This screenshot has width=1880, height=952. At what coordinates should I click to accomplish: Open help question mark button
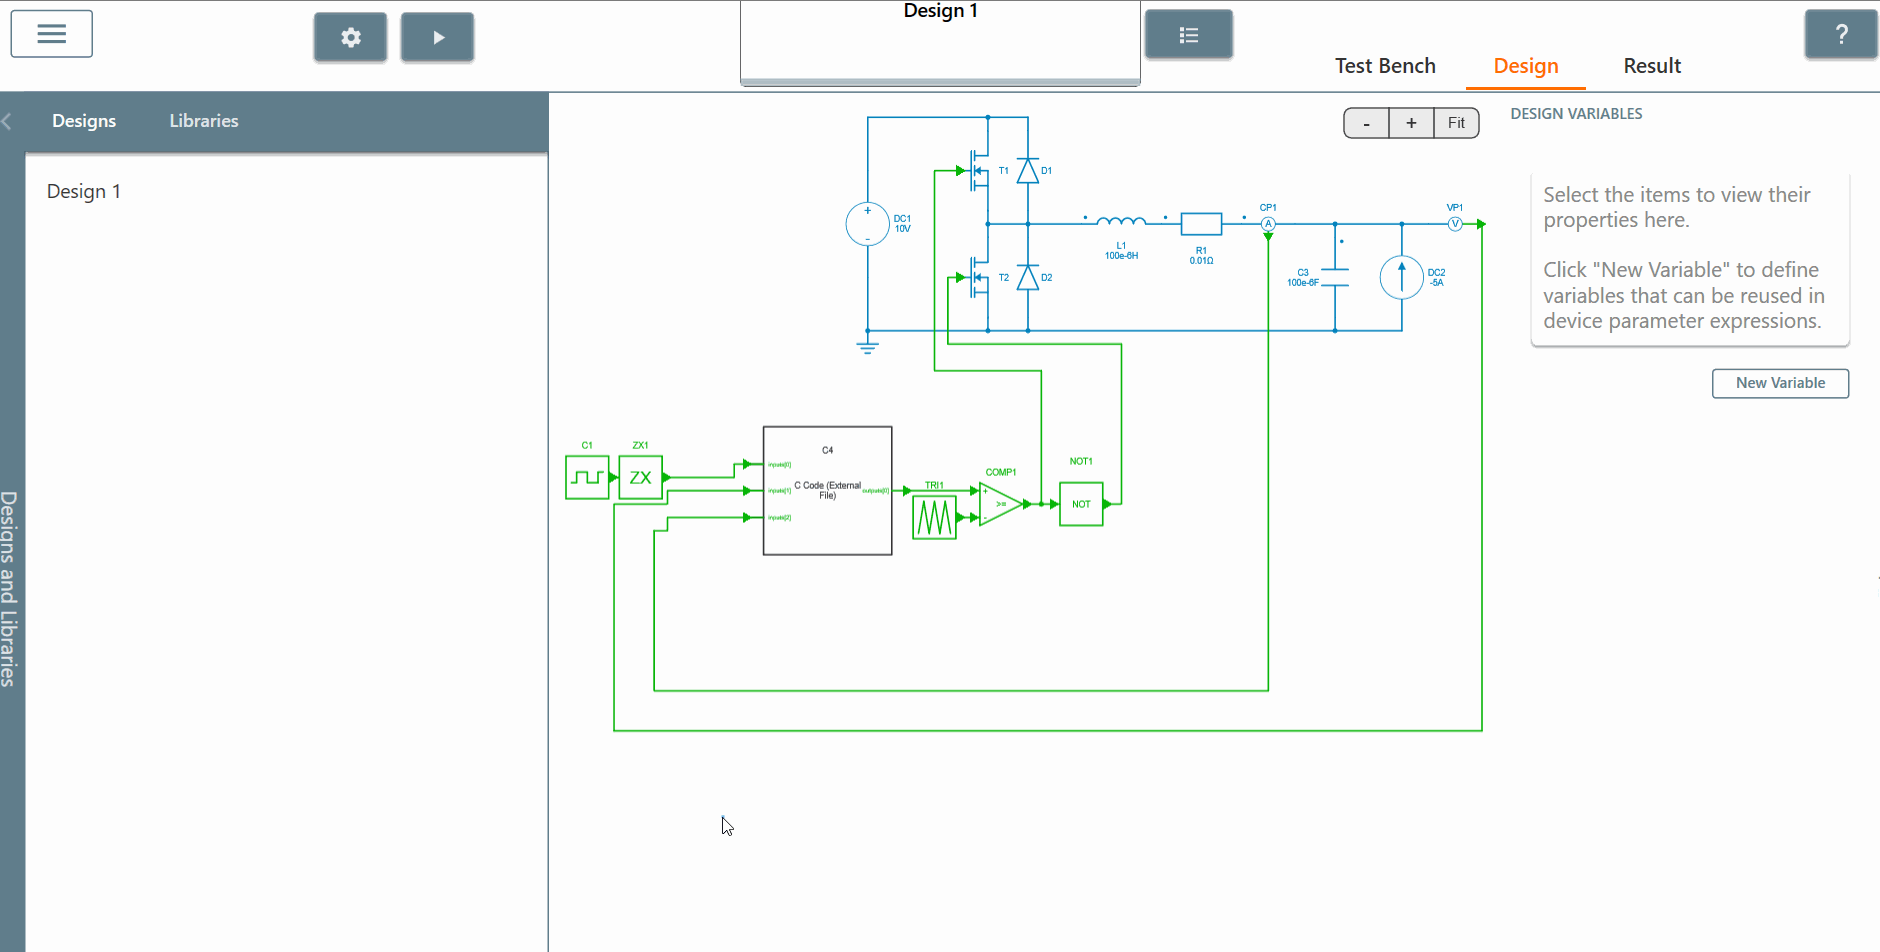tap(1841, 35)
